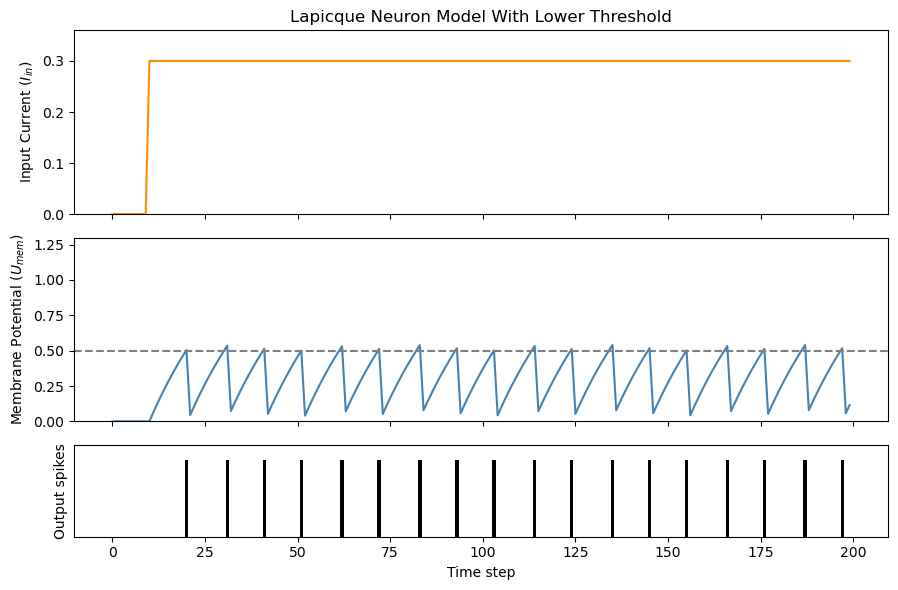Select the Time step x-axis label

tap(481, 572)
